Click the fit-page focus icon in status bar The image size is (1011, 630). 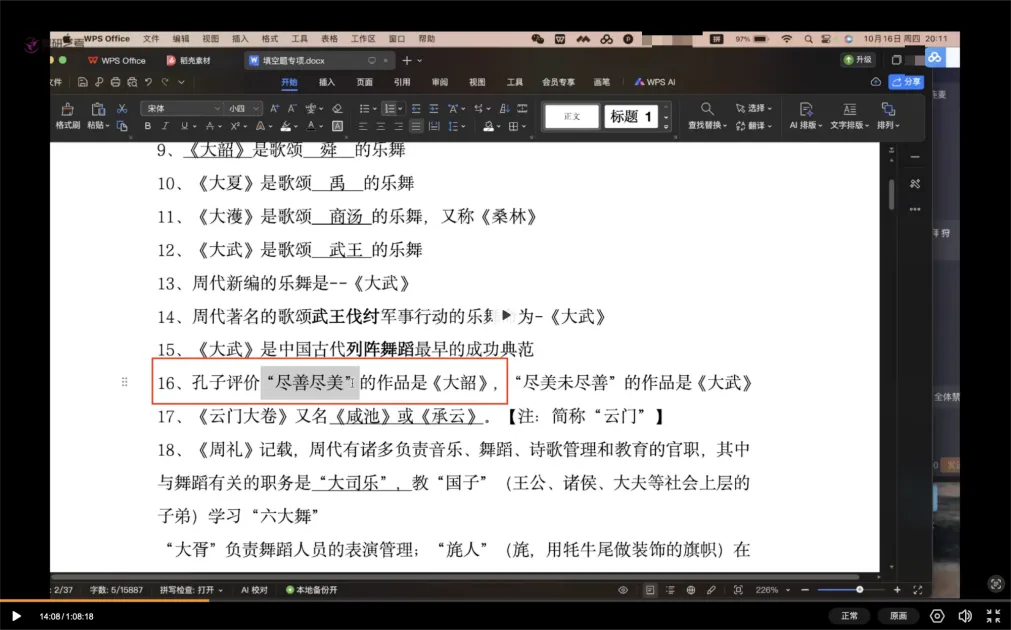tap(738, 590)
